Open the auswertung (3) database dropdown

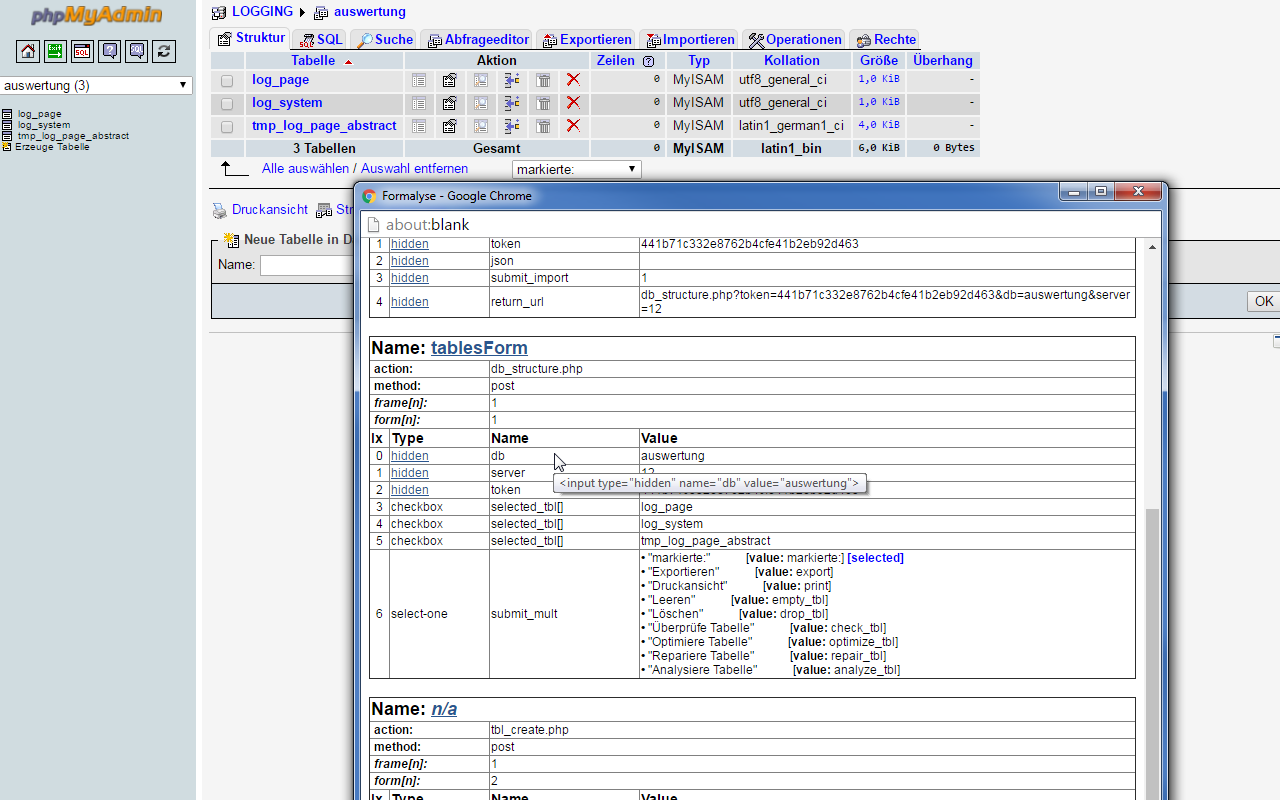click(x=96, y=85)
